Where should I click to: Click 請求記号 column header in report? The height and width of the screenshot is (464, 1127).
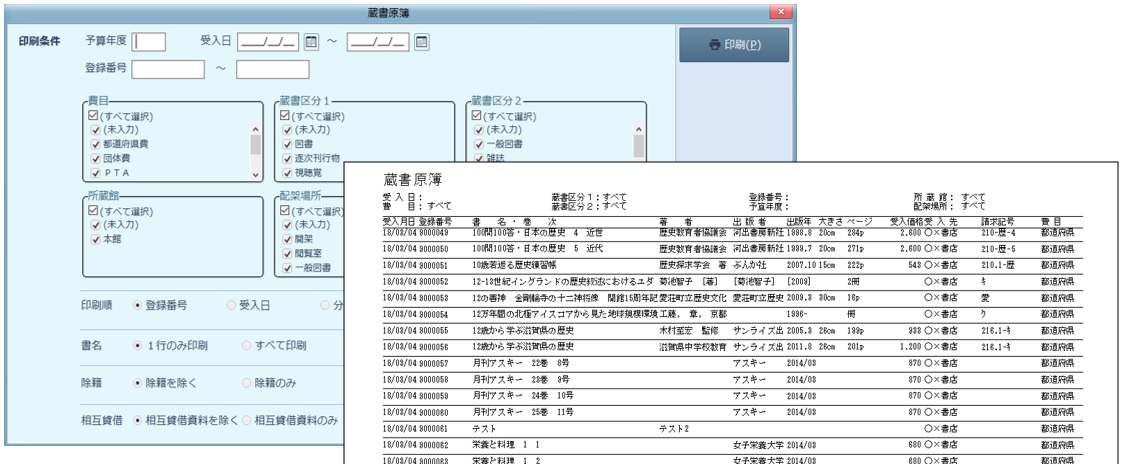click(998, 221)
